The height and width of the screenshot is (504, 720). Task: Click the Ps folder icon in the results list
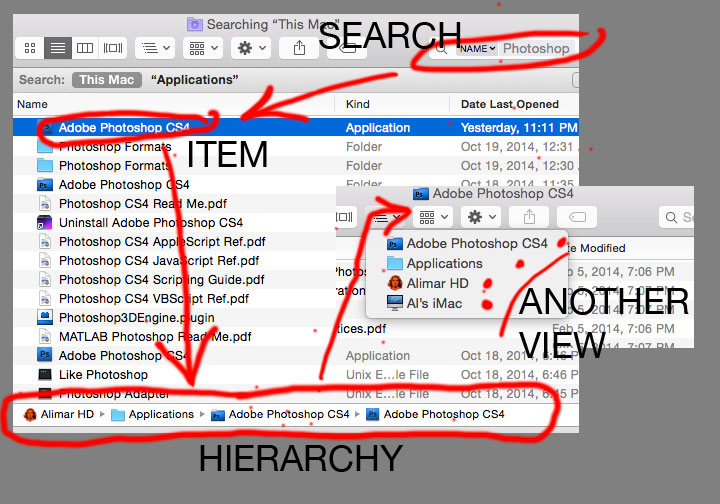[45, 185]
